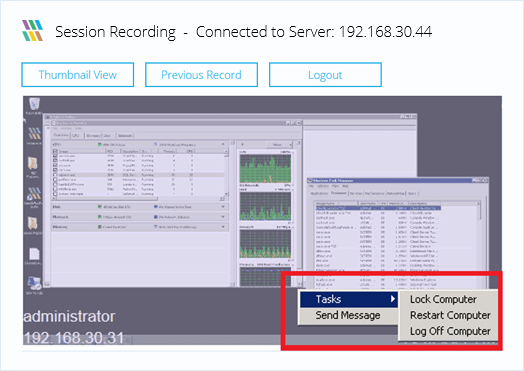Open the Tasks submenu arrow
The width and height of the screenshot is (524, 371).
pos(393,299)
